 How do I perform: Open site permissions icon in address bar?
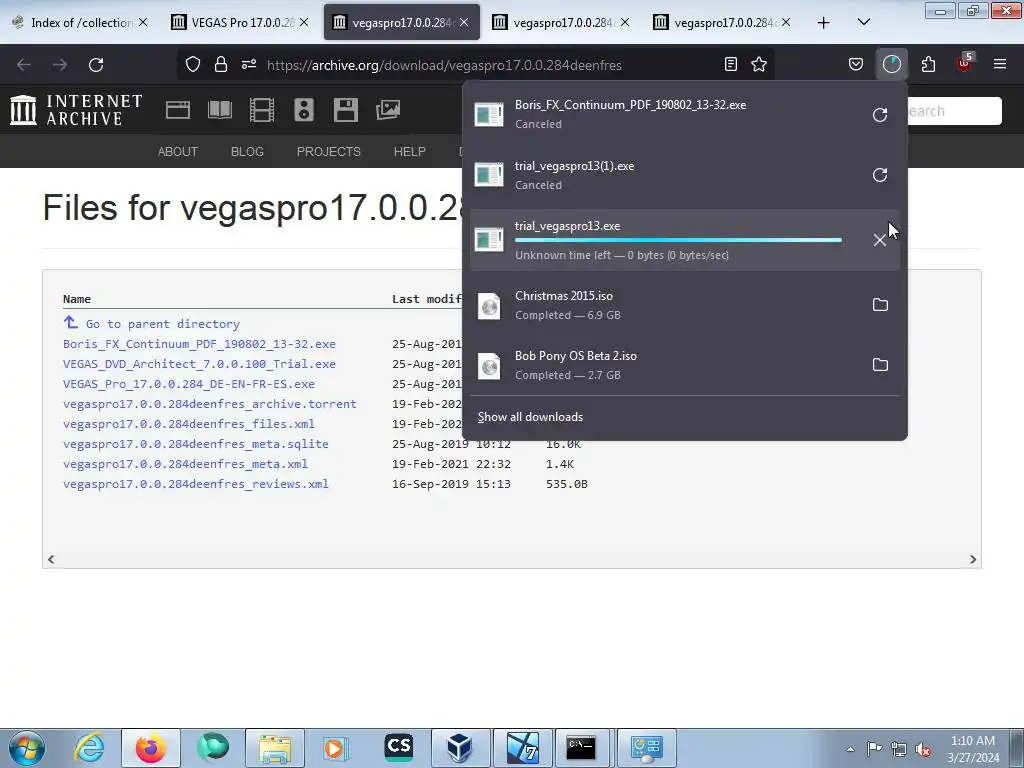tap(249, 64)
